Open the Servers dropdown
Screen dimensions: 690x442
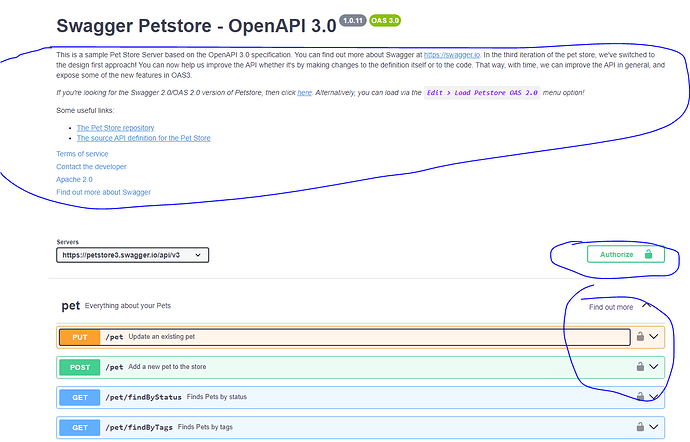click(132, 255)
